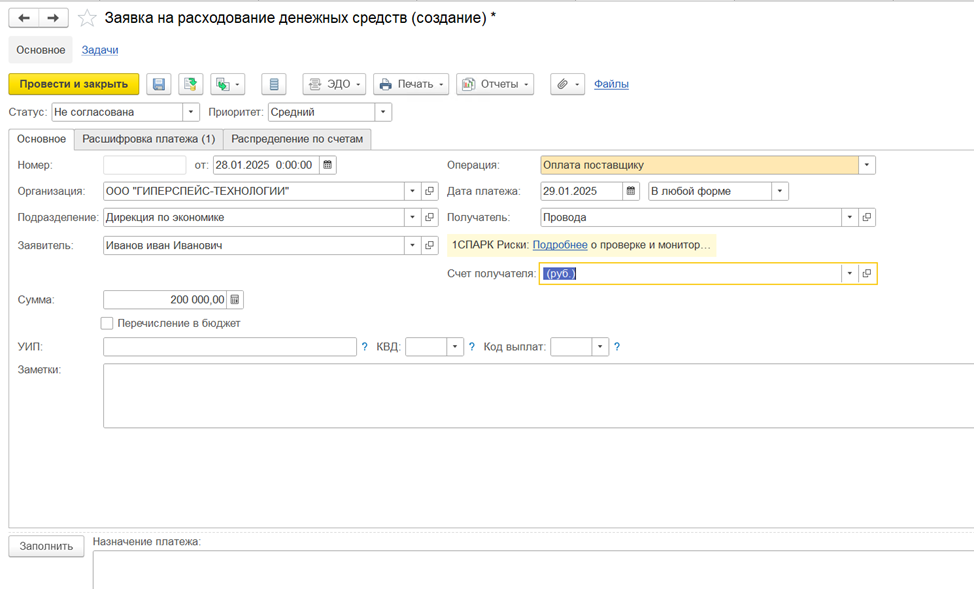Click the post document icon button
This screenshot has width=974, height=589.
click(191, 84)
